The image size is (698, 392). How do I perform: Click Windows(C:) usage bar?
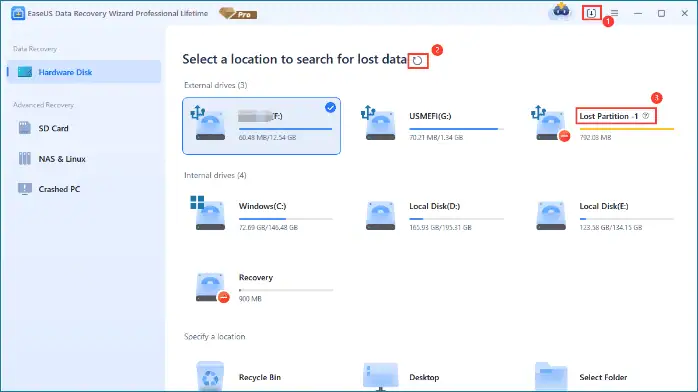[285, 219]
